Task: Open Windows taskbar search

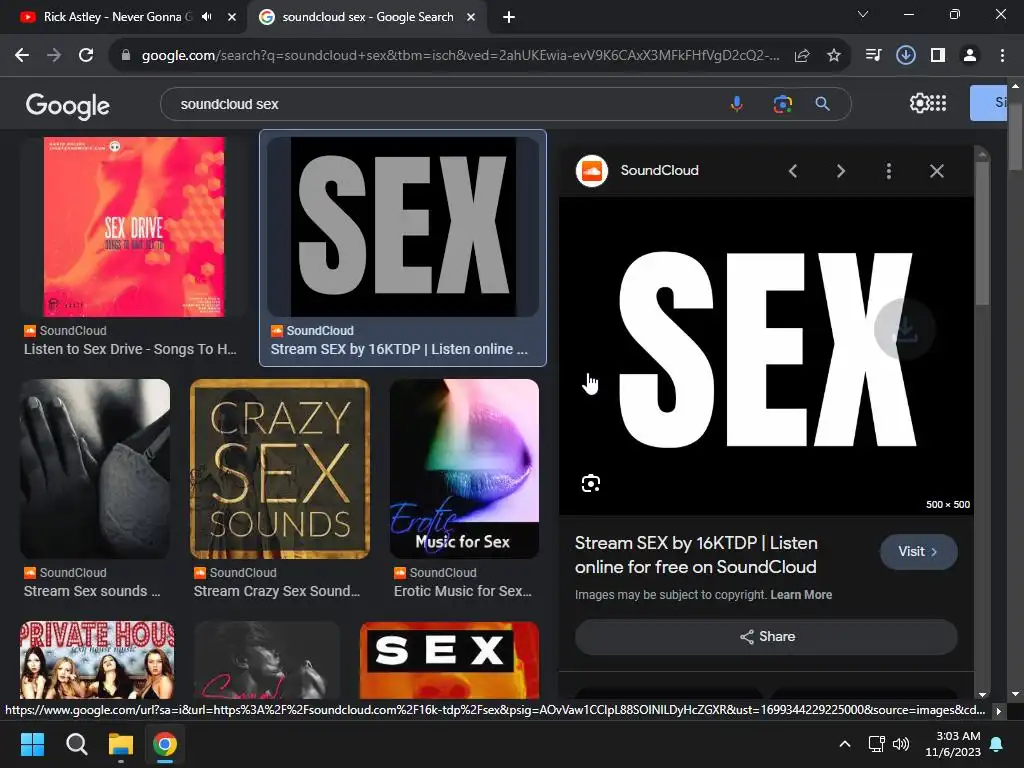Action: pos(76,744)
